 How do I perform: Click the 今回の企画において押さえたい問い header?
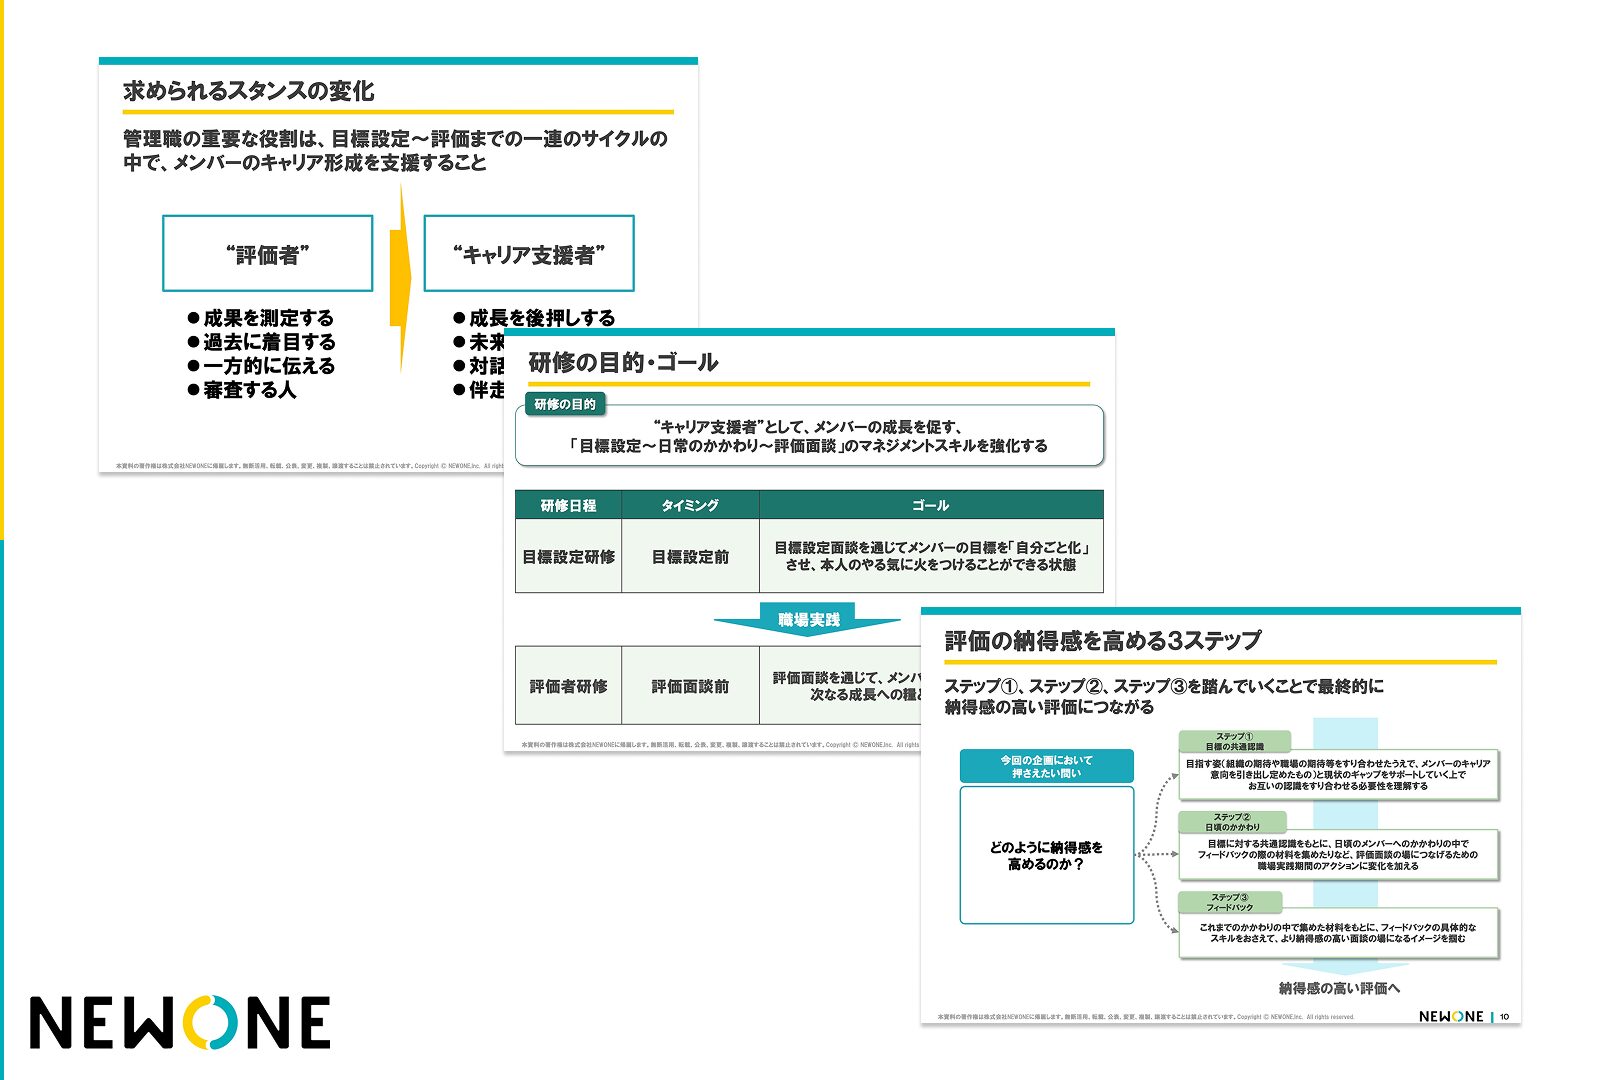point(1046,766)
